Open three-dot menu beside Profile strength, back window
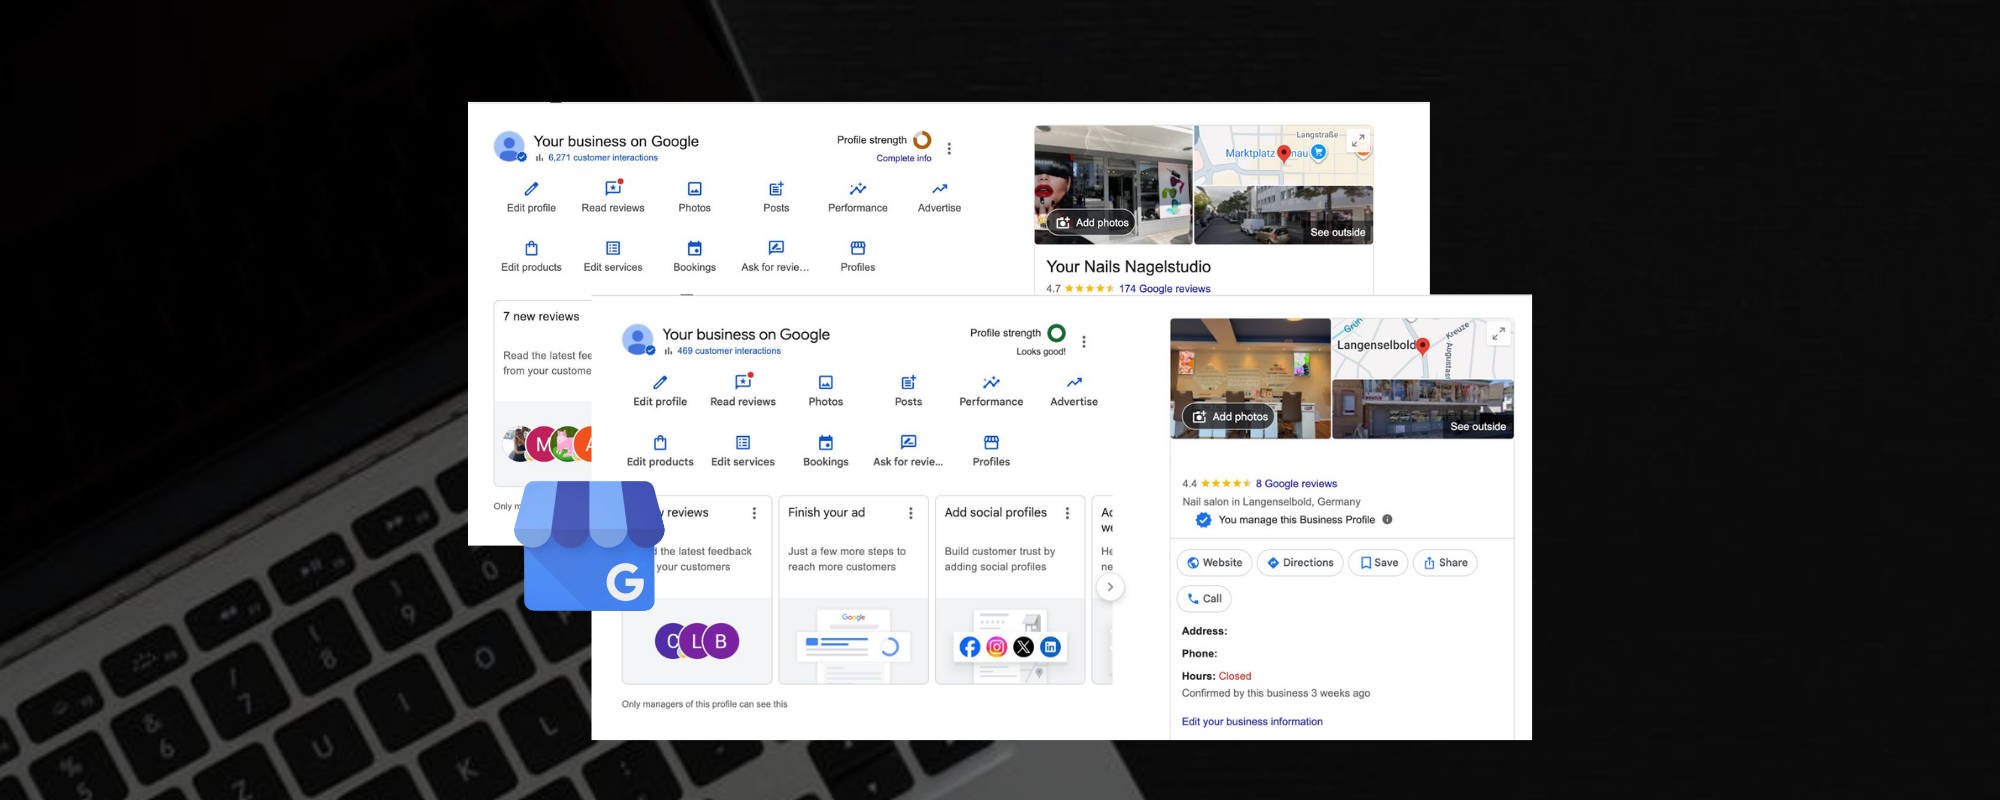Screen dimensions: 2000x800 (949, 148)
